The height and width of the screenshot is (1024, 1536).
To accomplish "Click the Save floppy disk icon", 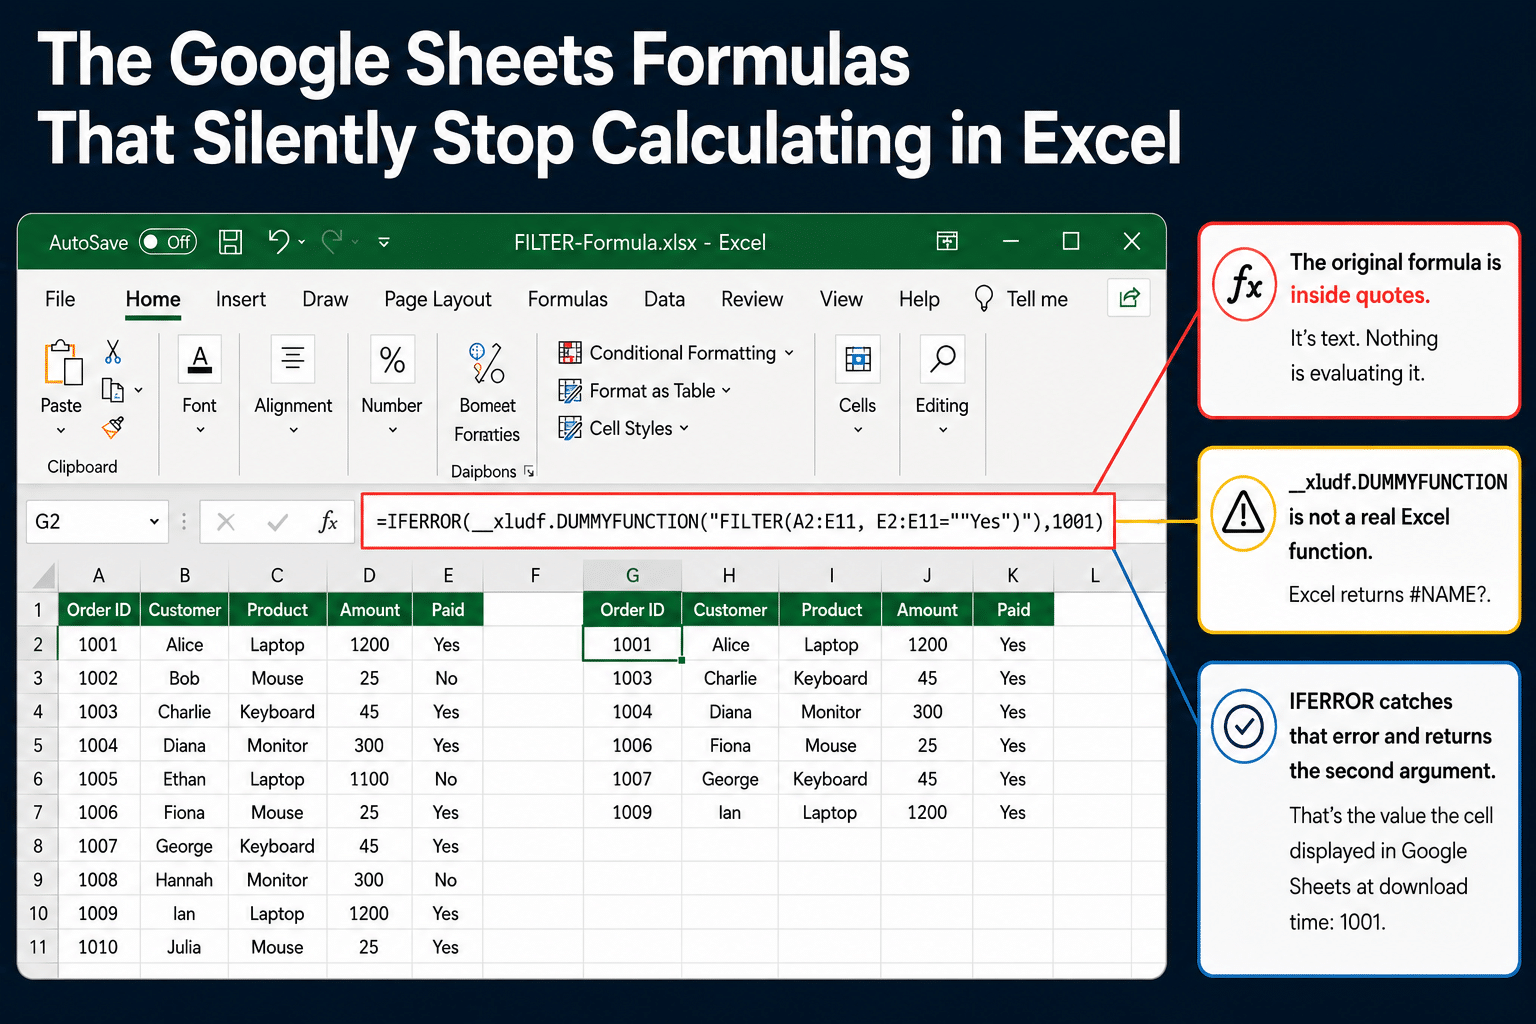I will click(x=231, y=242).
